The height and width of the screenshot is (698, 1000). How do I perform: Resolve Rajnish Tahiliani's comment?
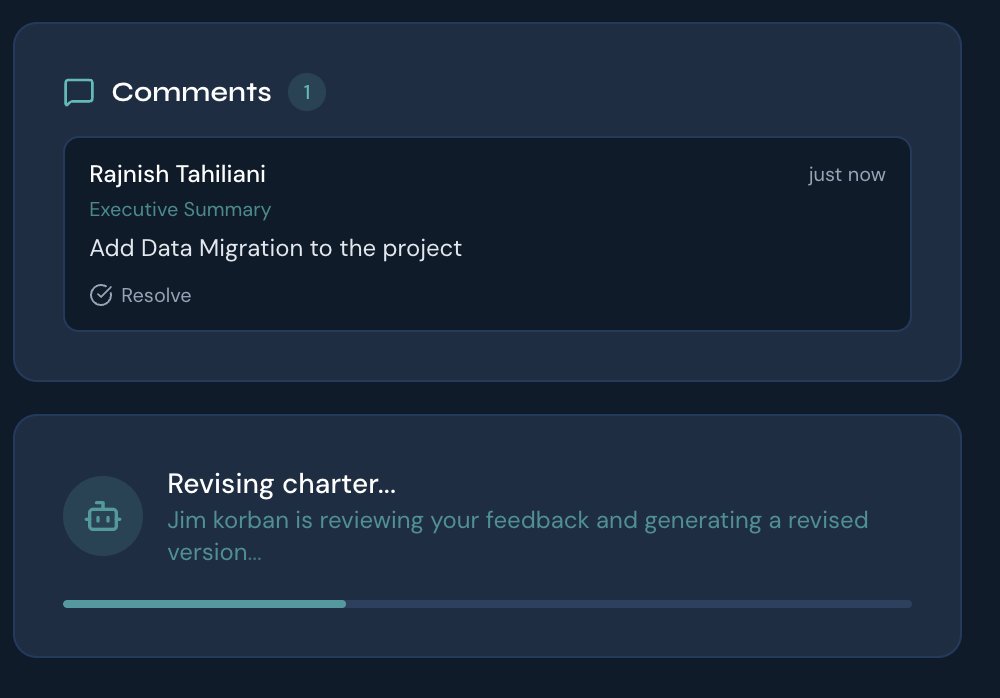(x=140, y=295)
